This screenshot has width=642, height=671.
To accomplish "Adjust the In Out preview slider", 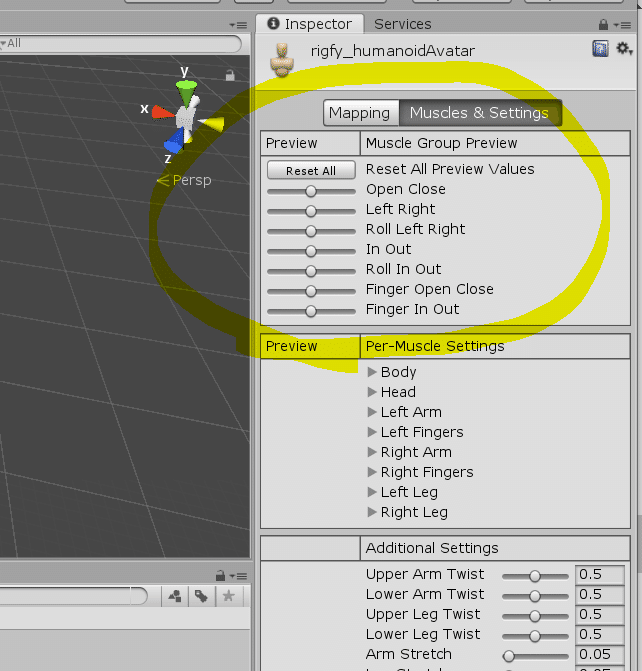I will coord(311,251).
